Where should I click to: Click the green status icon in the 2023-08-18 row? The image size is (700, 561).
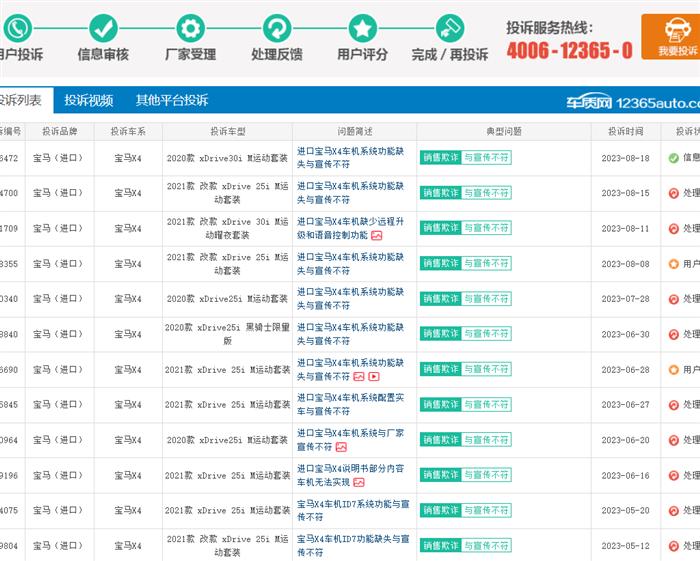click(x=674, y=158)
